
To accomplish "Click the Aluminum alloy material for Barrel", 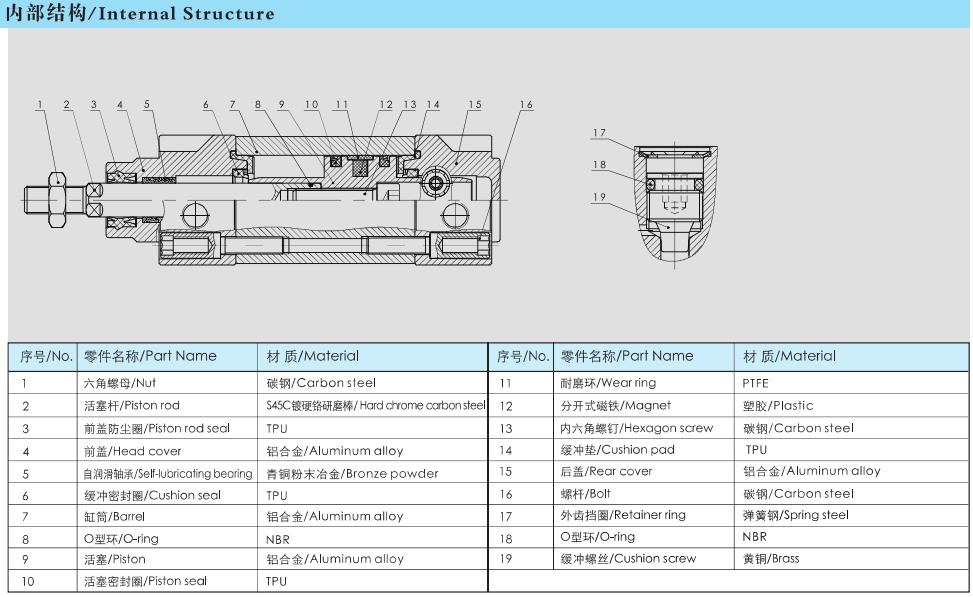I will click(334, 516).
